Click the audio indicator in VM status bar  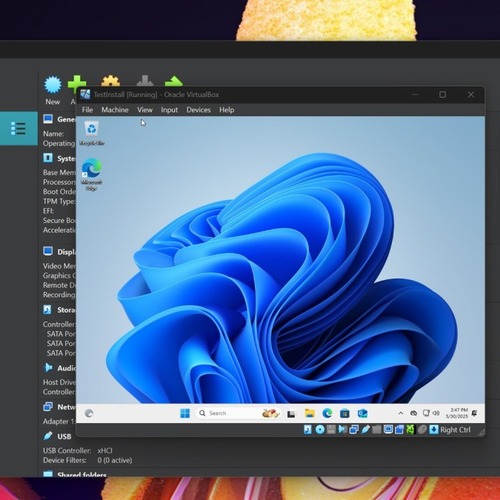click(342, 429)
